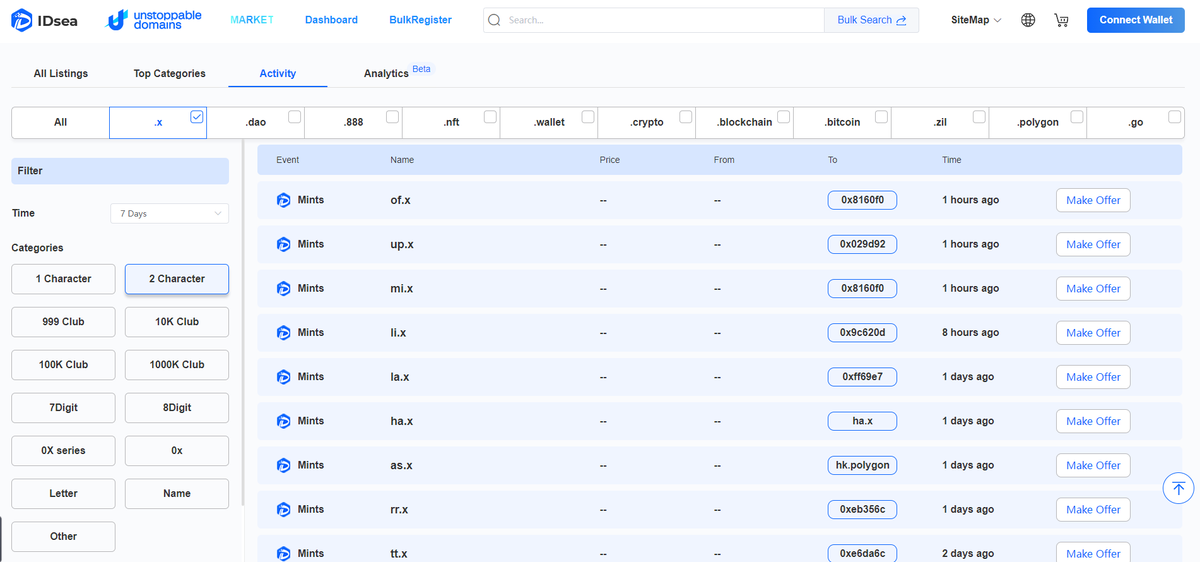This screenshot has height=562, width=1200.
Task: Select the 8Digit category
Action: pos(177,408)
